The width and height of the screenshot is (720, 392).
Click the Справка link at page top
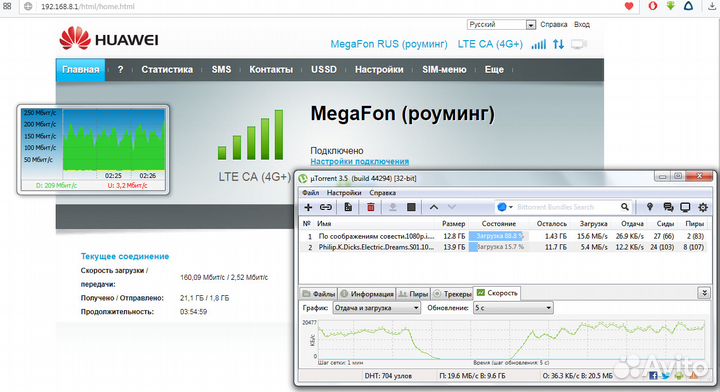coord(553,24)
